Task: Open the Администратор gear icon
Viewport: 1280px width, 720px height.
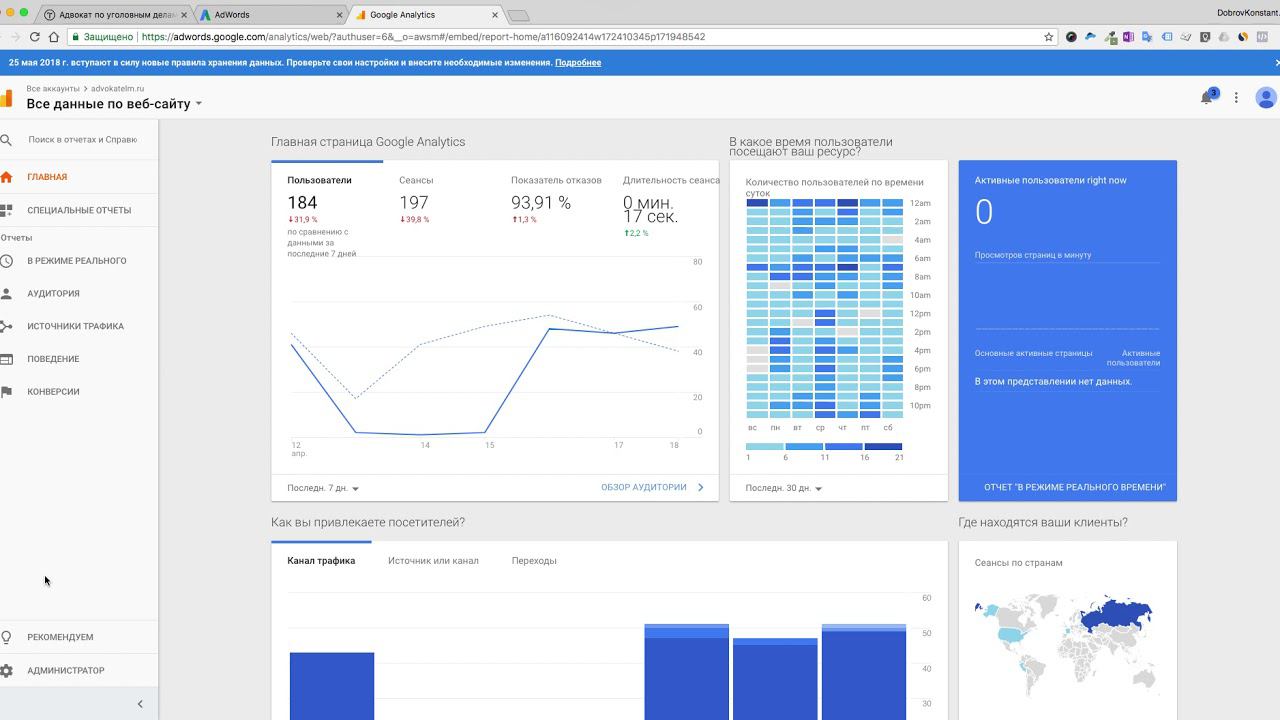Action: (6, 671)
